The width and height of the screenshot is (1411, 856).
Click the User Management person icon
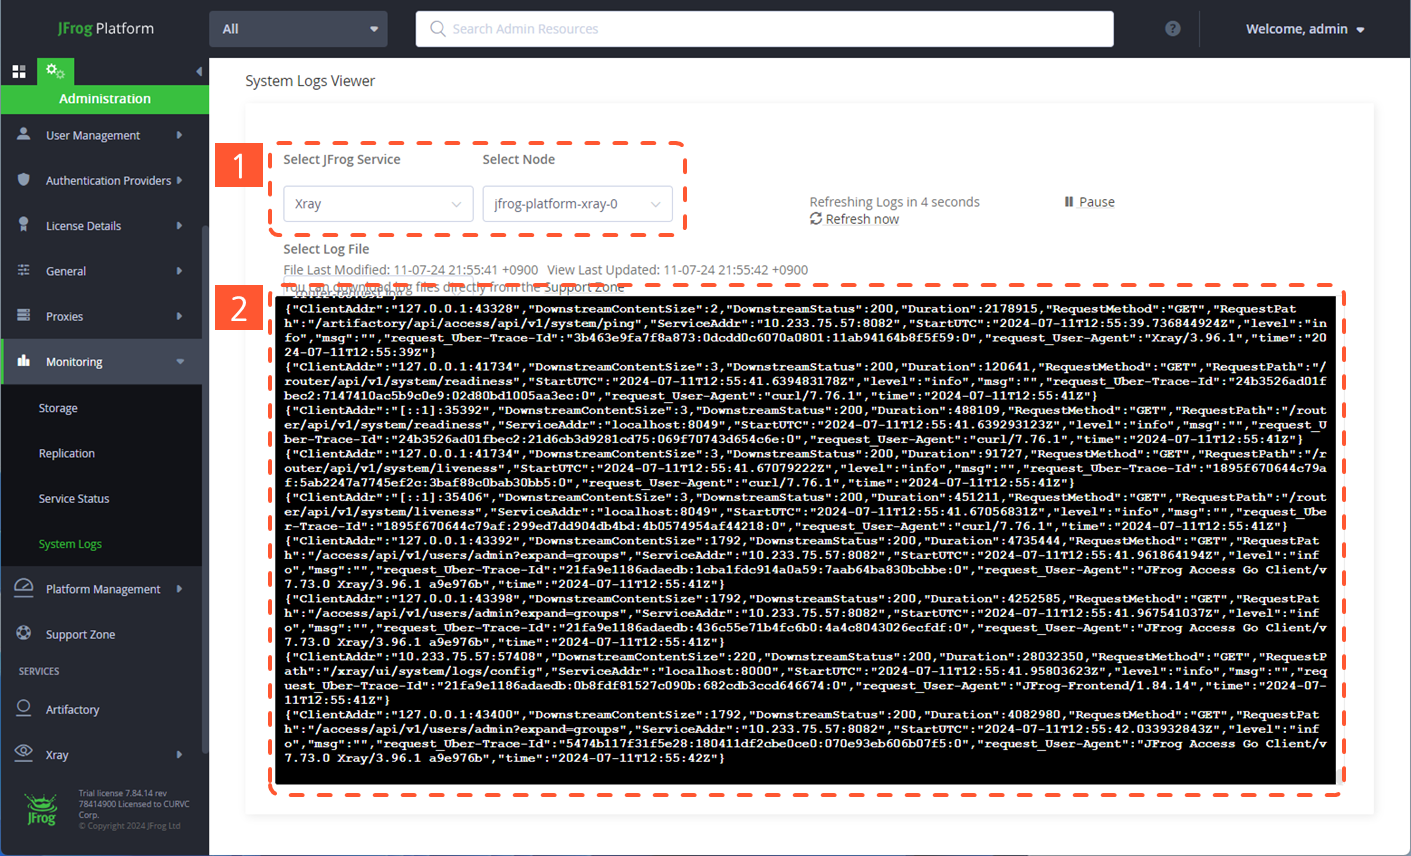[x=24, y=134]
